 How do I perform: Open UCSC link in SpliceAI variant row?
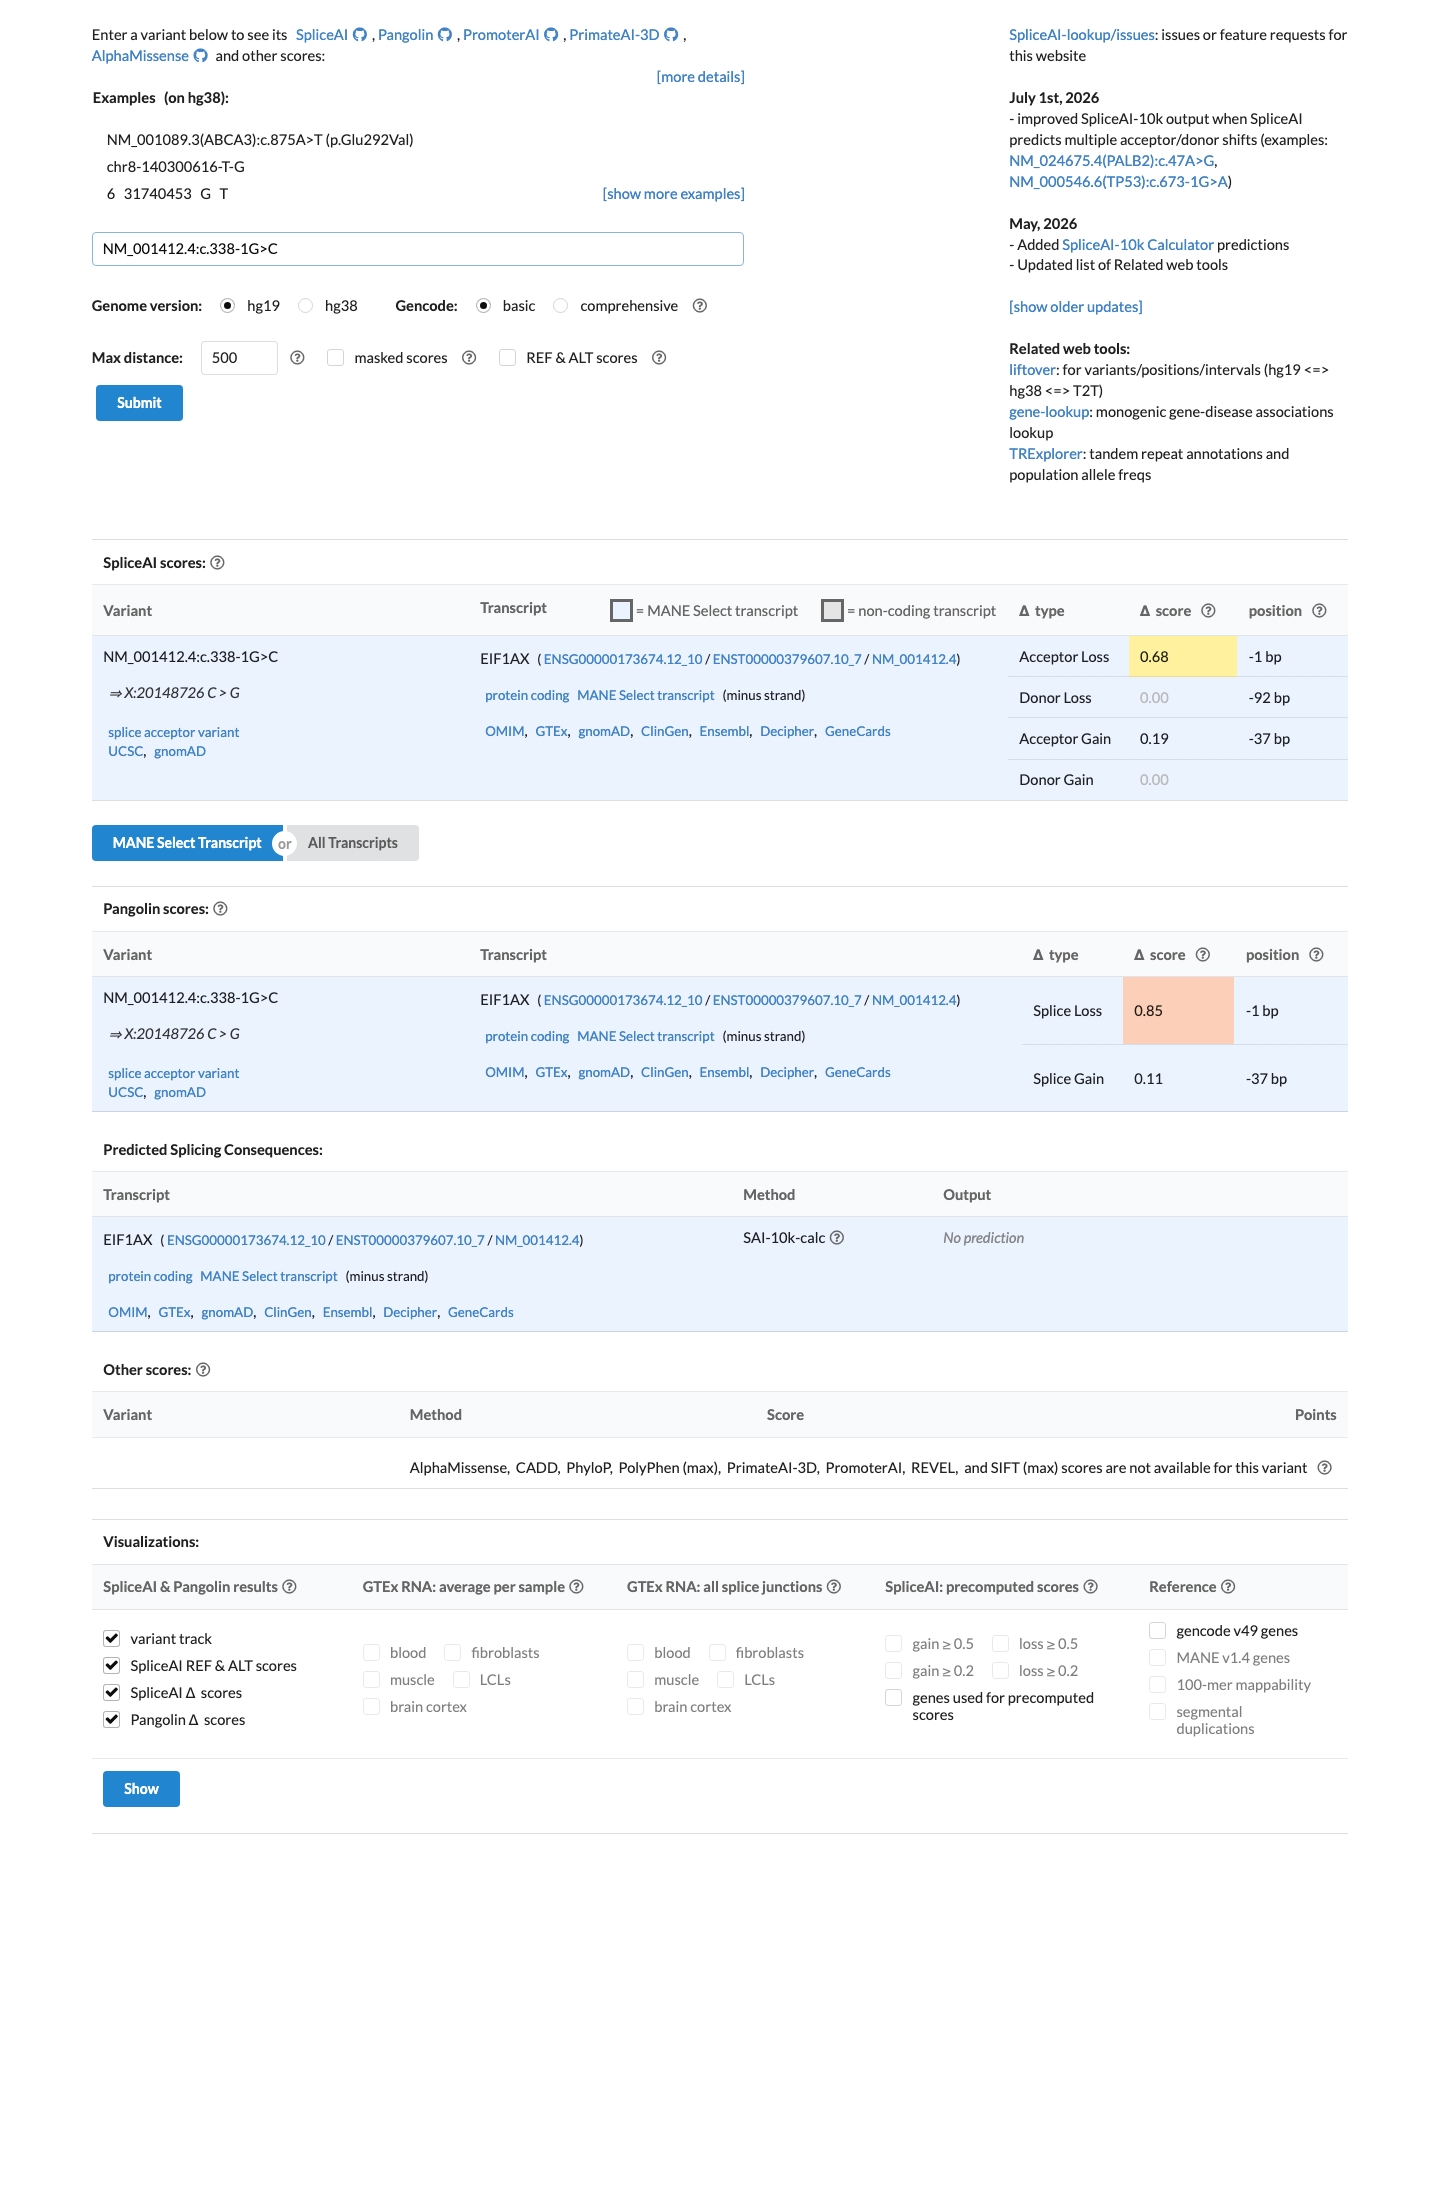tap(125, 752)
